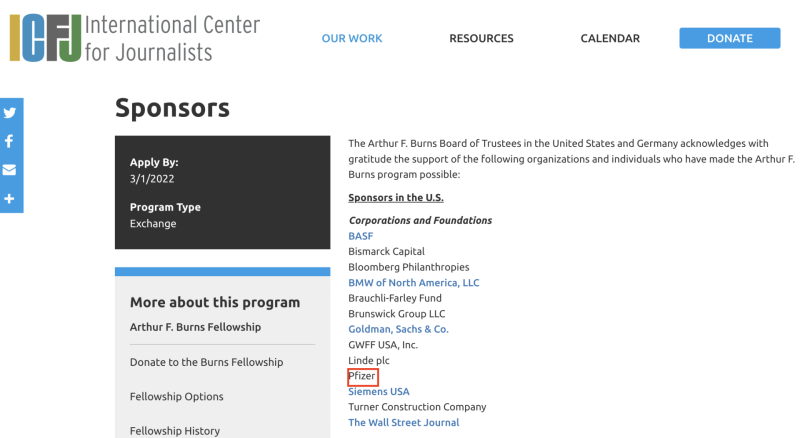Share page on Facebook

(x=10, y=141)
